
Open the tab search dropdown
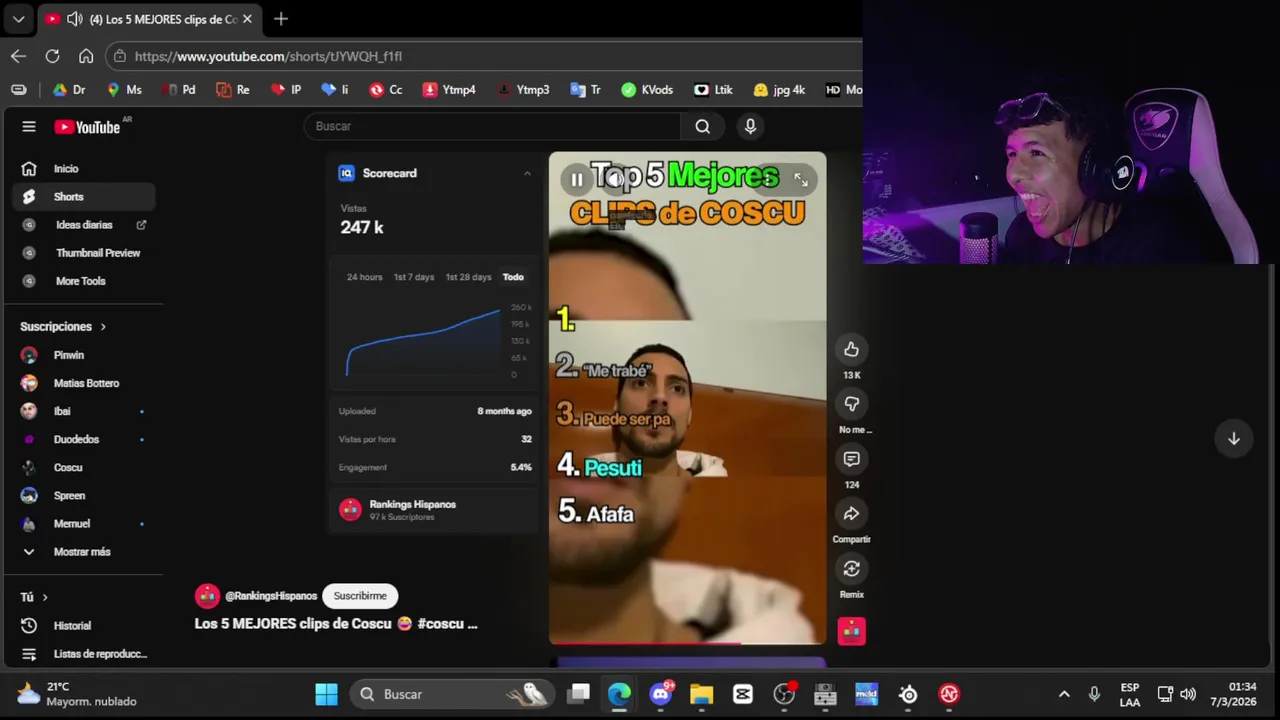click(x=18, y=19)
